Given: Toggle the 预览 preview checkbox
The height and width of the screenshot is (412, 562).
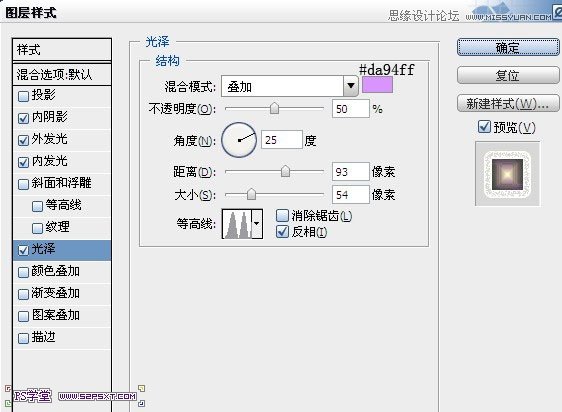Looking at the screenshot, I should pyautogui.click(x=484, y=126).
